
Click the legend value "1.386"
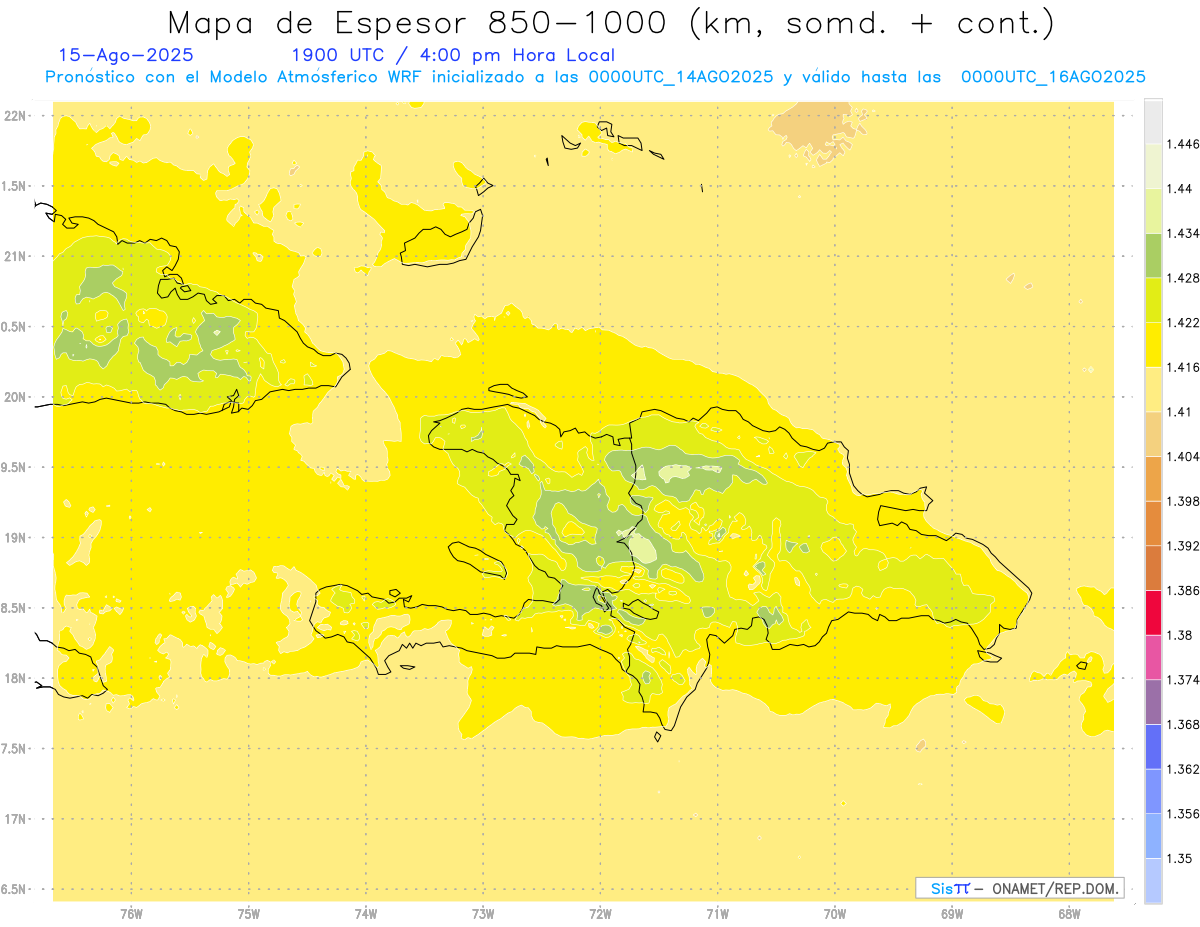tap(1185, 590)
